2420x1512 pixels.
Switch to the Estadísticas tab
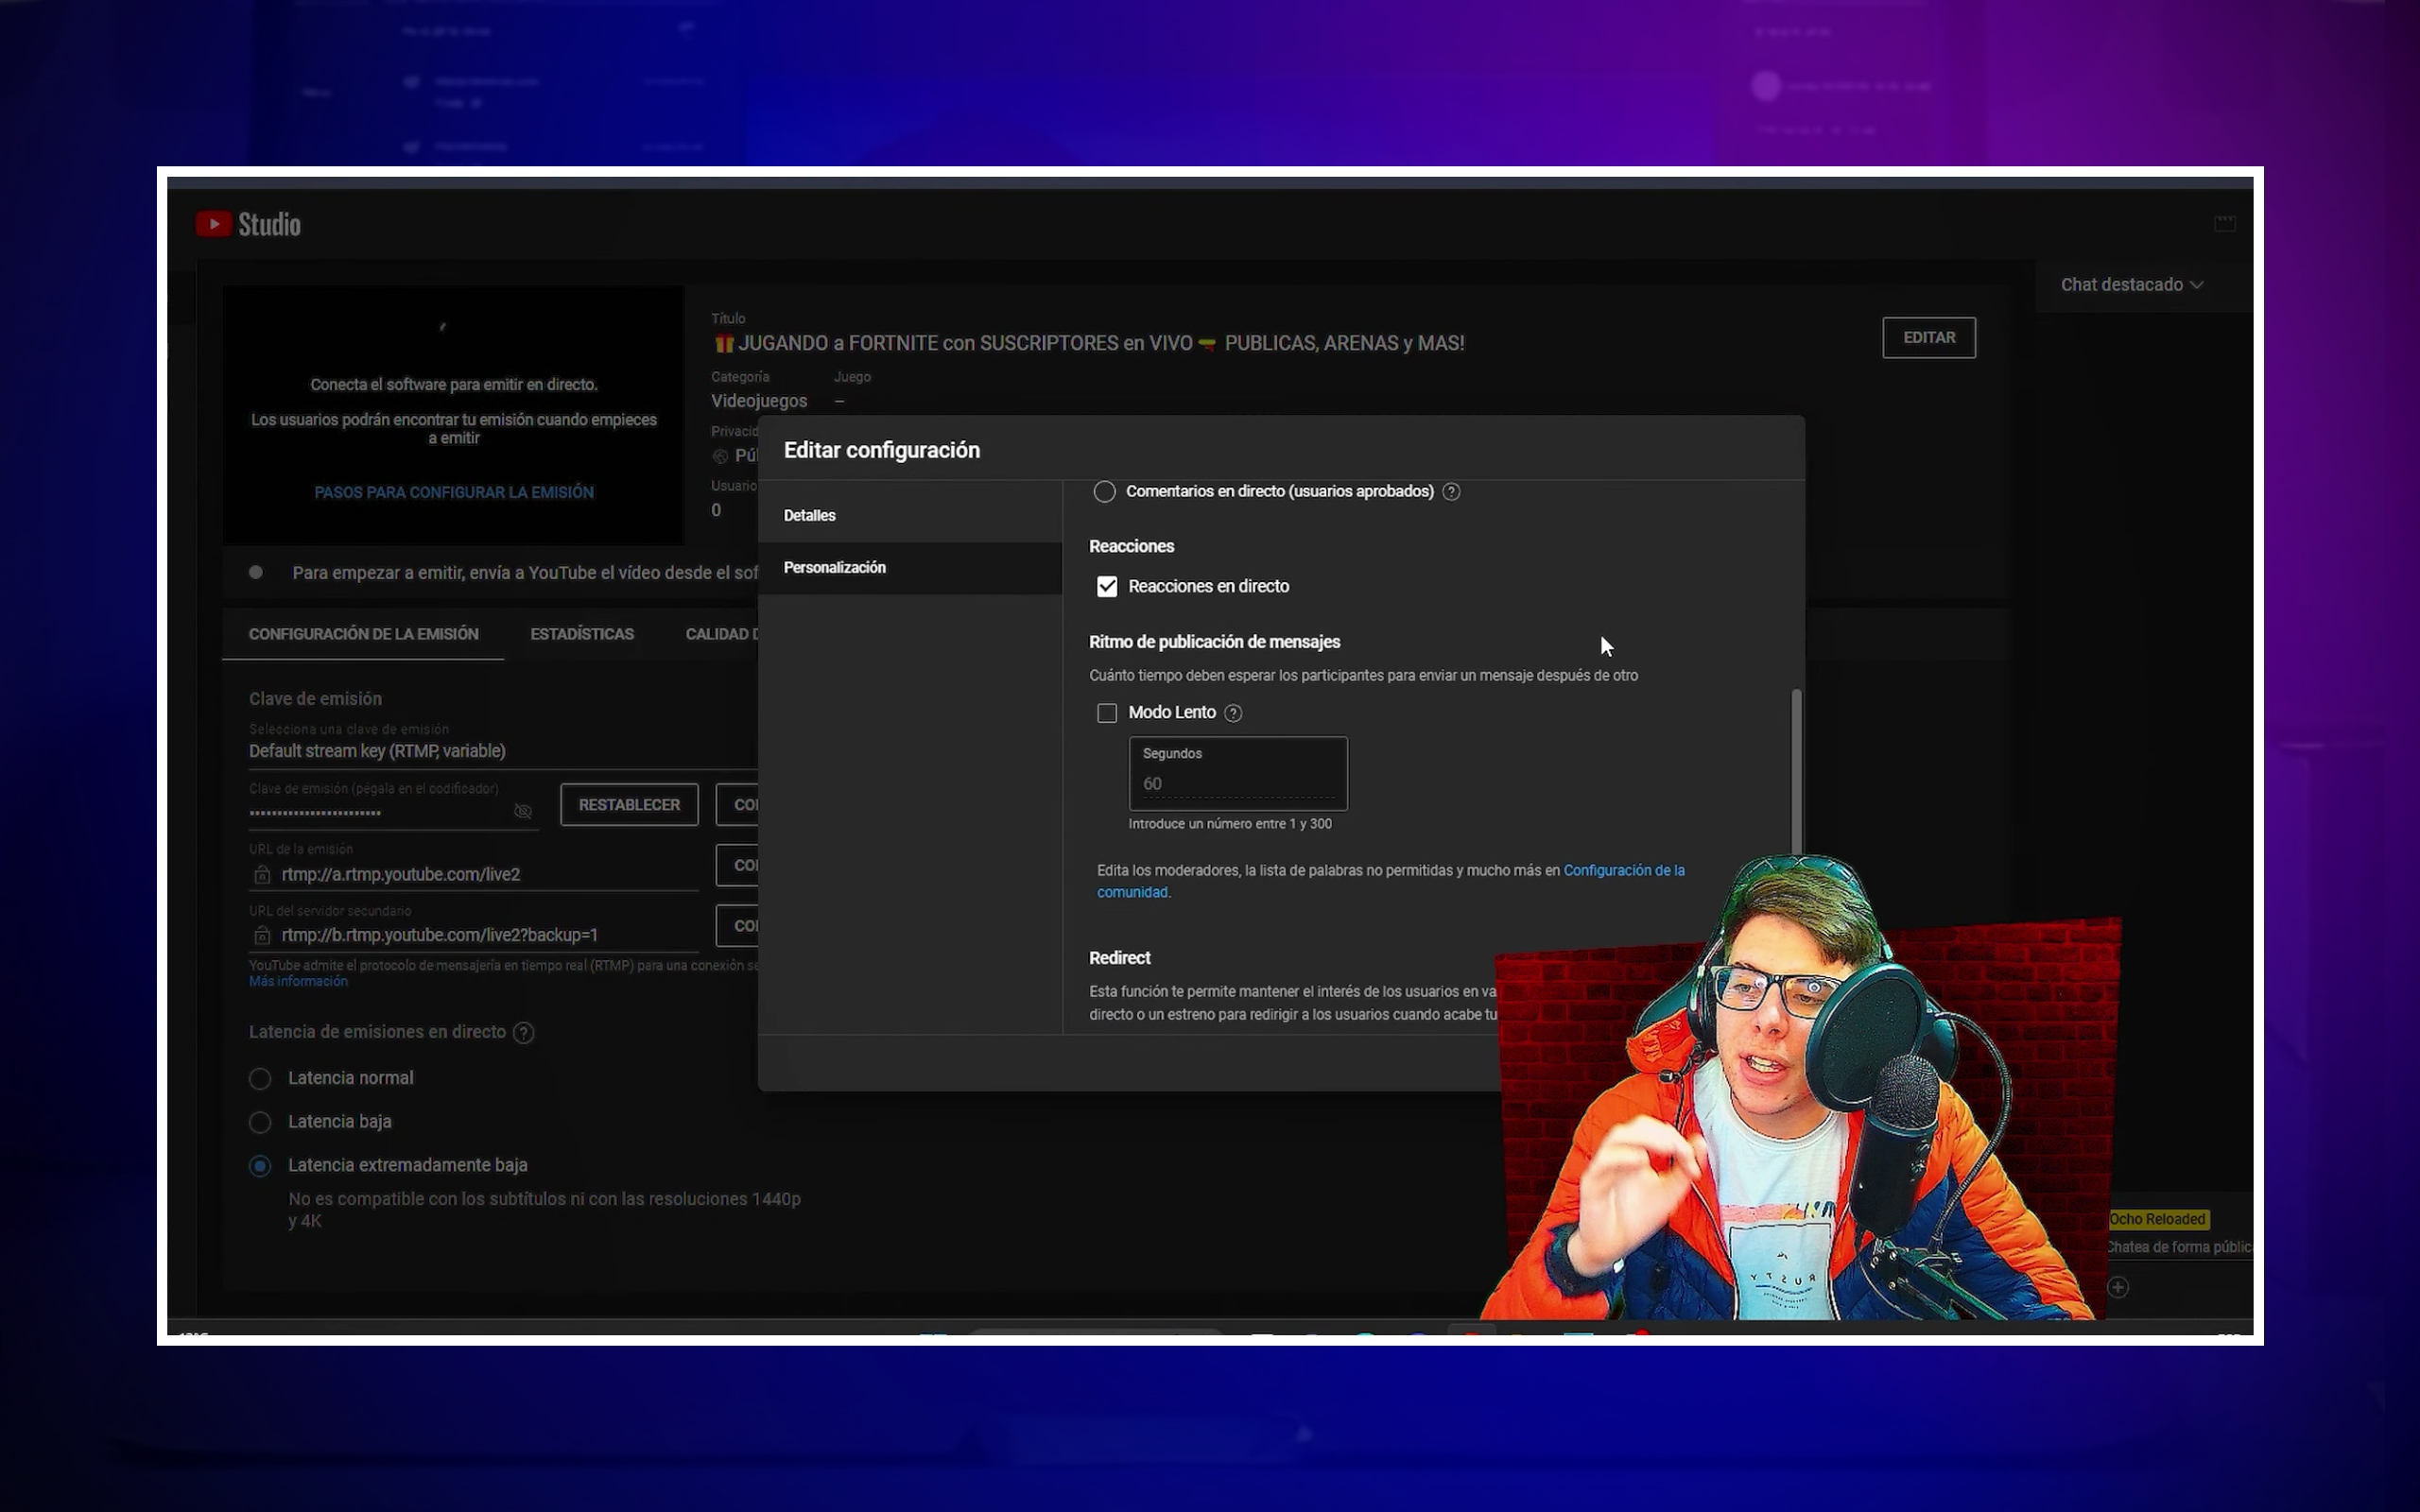[582, 634]
